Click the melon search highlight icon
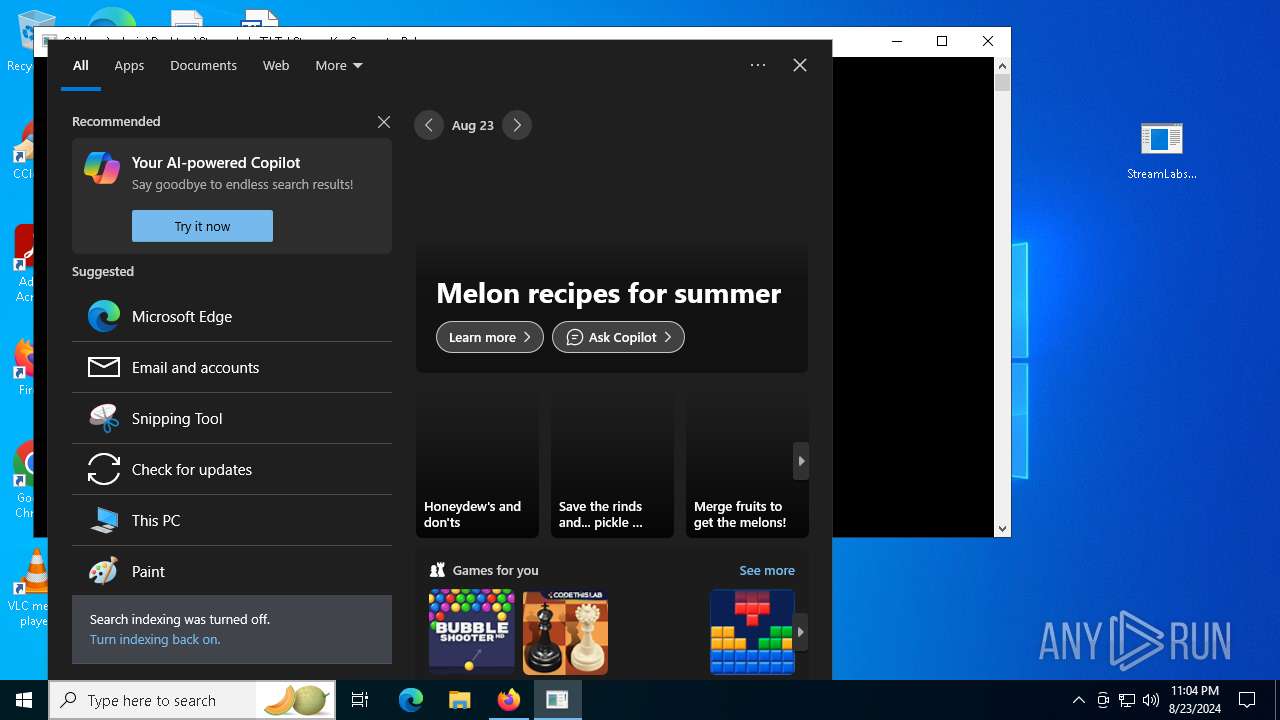 pyautogui.click(x=296, y=700)
